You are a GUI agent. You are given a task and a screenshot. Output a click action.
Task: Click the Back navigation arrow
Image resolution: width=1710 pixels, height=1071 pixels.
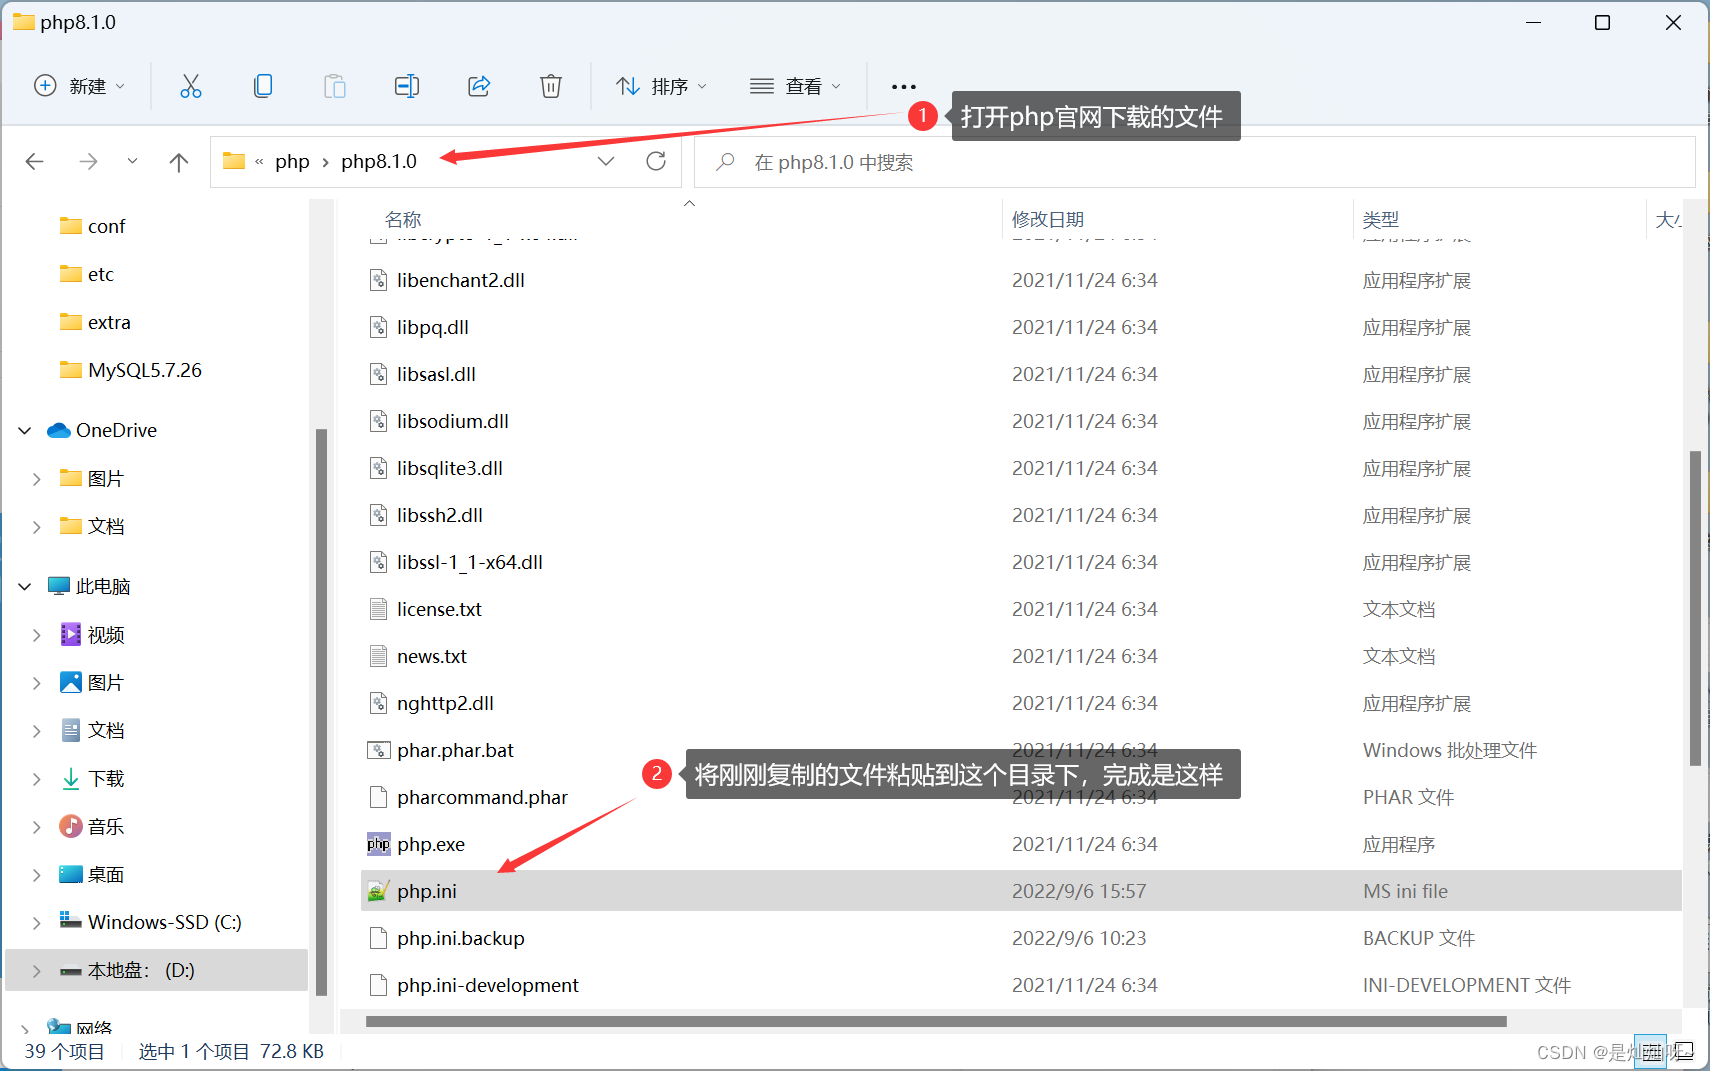[x=34, y=161]
